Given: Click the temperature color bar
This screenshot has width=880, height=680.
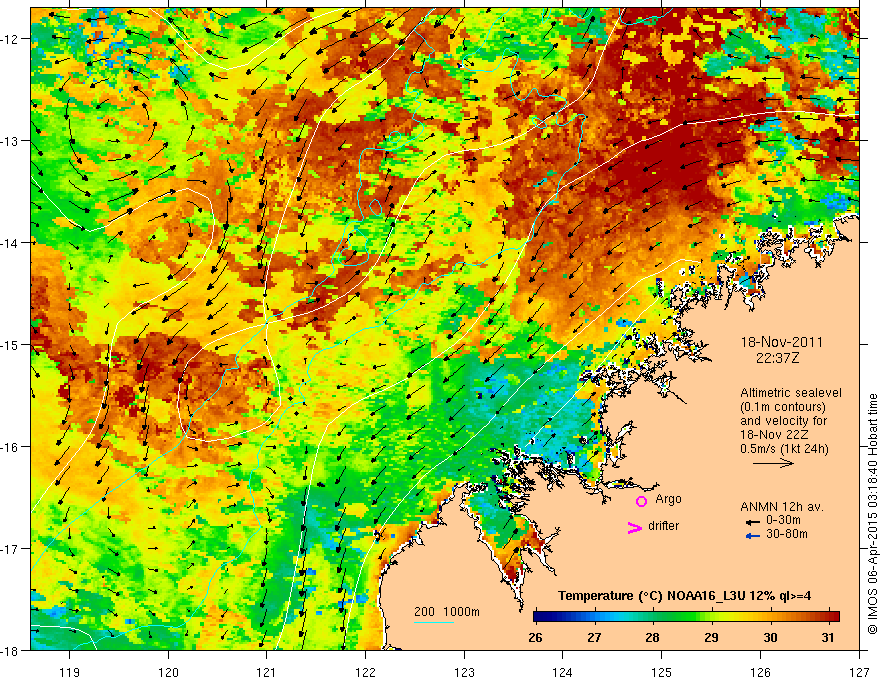Looking at the screenshot, I should [686, 616].
